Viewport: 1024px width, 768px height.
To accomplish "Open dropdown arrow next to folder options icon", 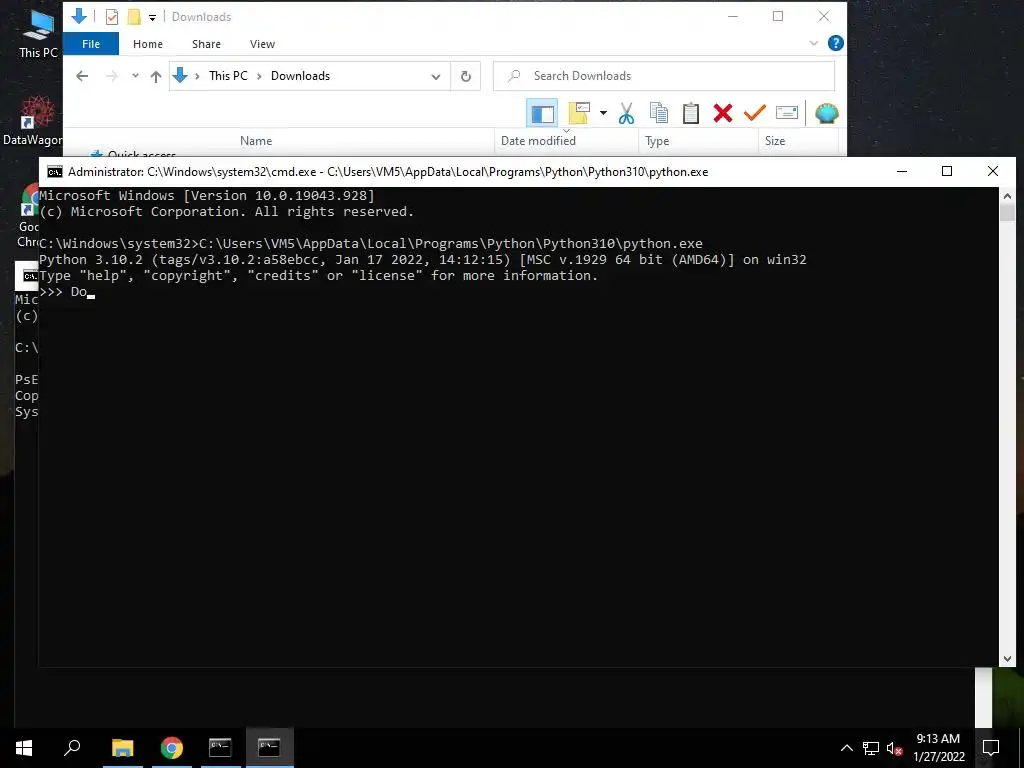I will [603, 113].
